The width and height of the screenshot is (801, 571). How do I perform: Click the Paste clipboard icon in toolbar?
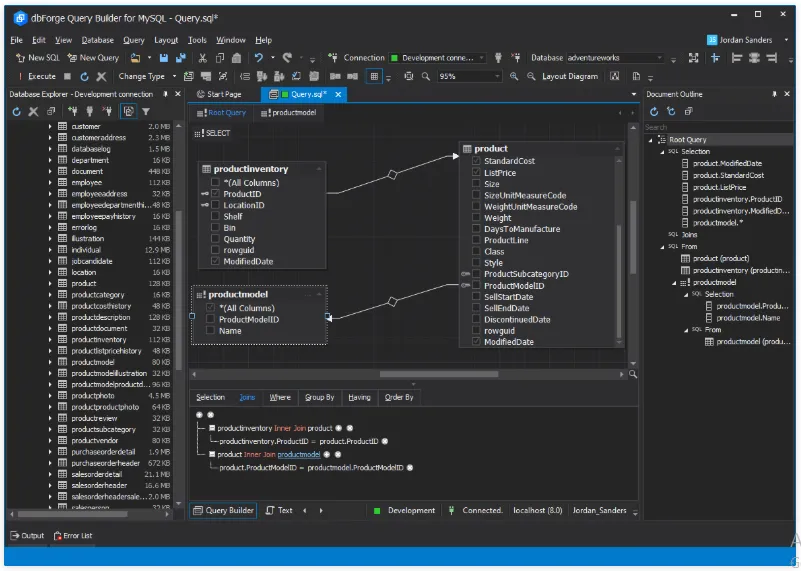237,58
